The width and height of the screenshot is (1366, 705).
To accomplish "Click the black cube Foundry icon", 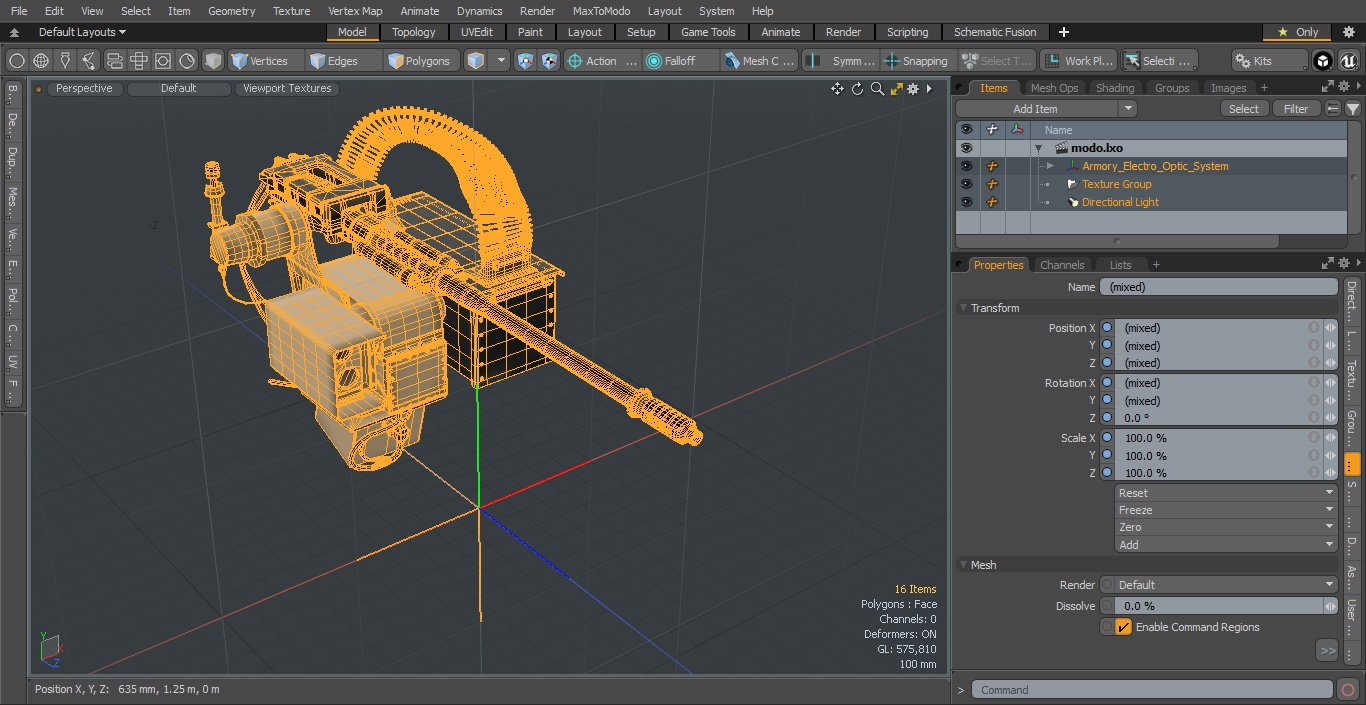I will [1322, 61].
